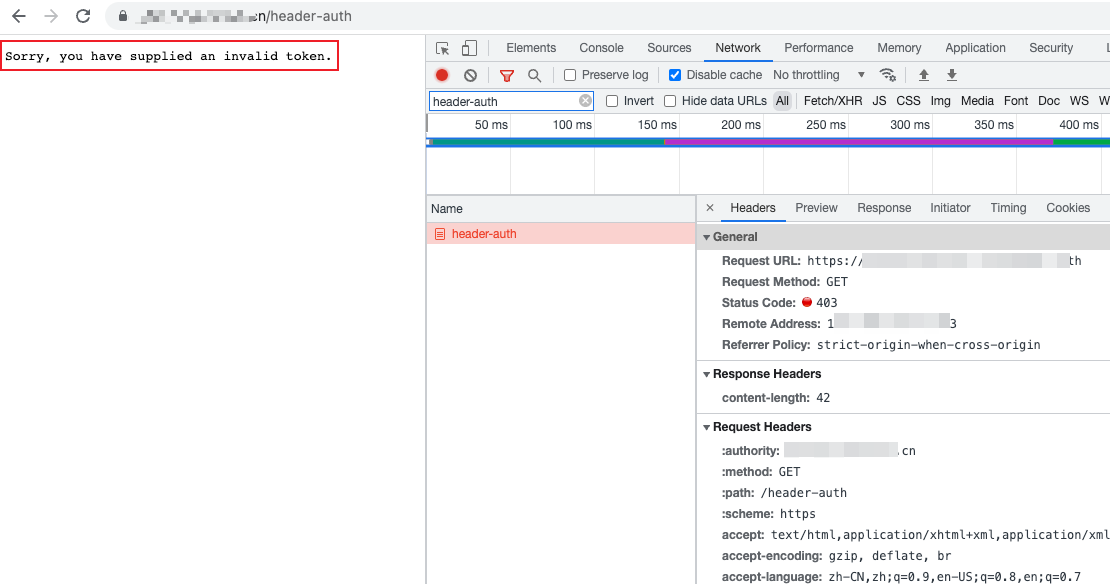Screen dimensions: 1110x584
Task: Filter requests by Fetch/XHR type
Action: [832, 101]
